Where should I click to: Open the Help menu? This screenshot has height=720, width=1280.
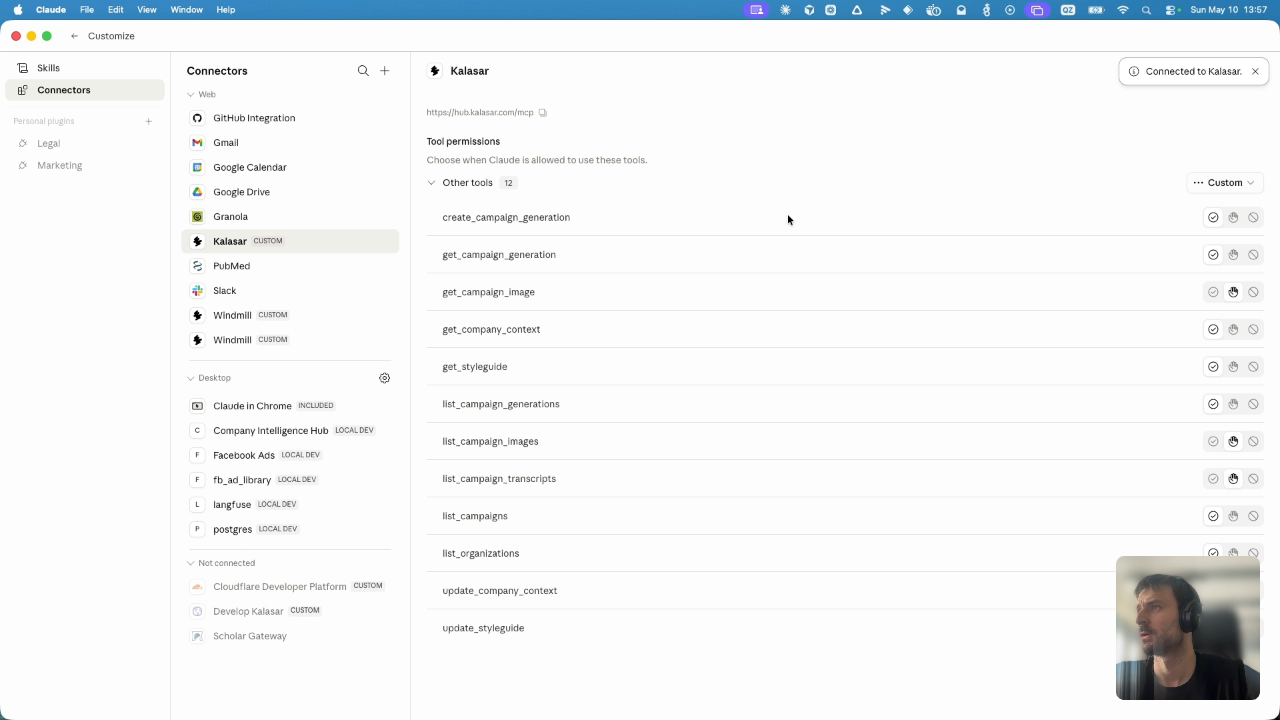[x=226, y=10]
